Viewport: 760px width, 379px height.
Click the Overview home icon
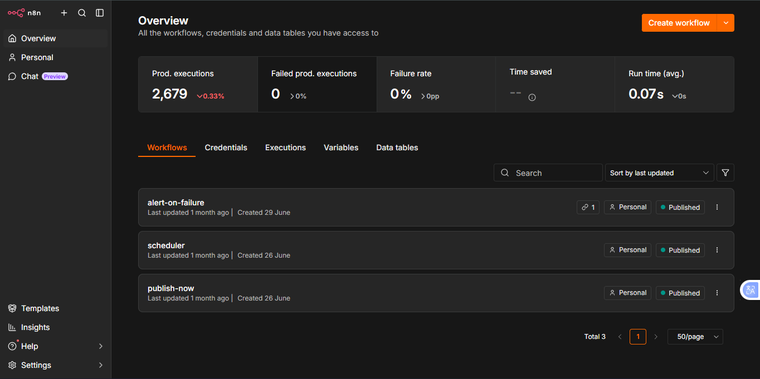(13, 38)
